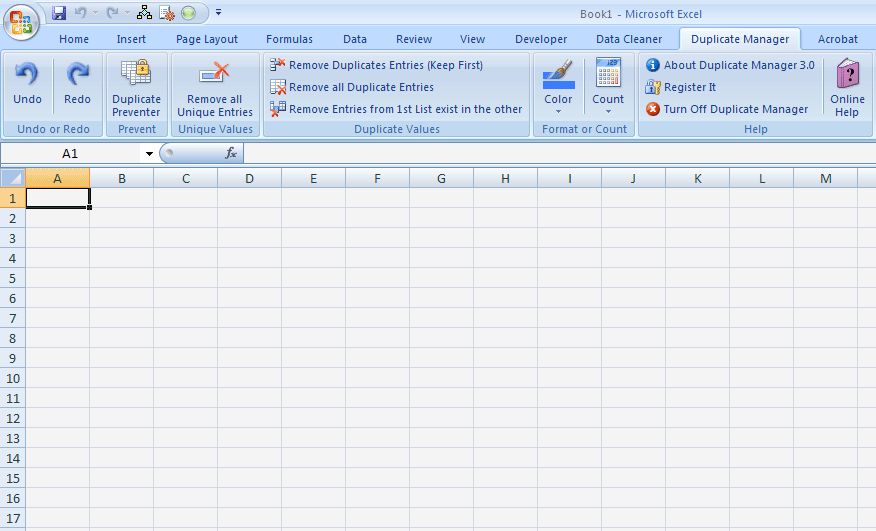Image resolution: width=876 pixels, height=531 pixels.
Task: Click Remove Duplicates Entries (Keep First)
Action: [376, 65]
